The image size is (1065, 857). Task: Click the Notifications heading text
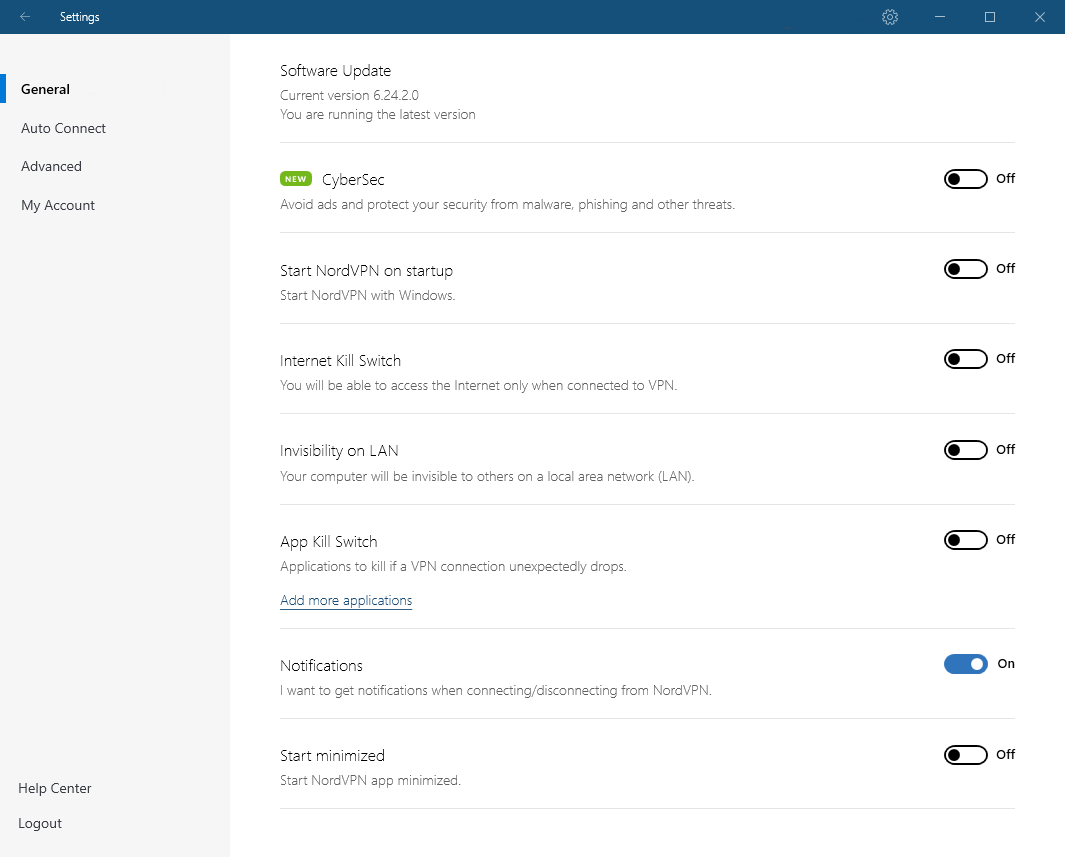(x=321, y=665)
